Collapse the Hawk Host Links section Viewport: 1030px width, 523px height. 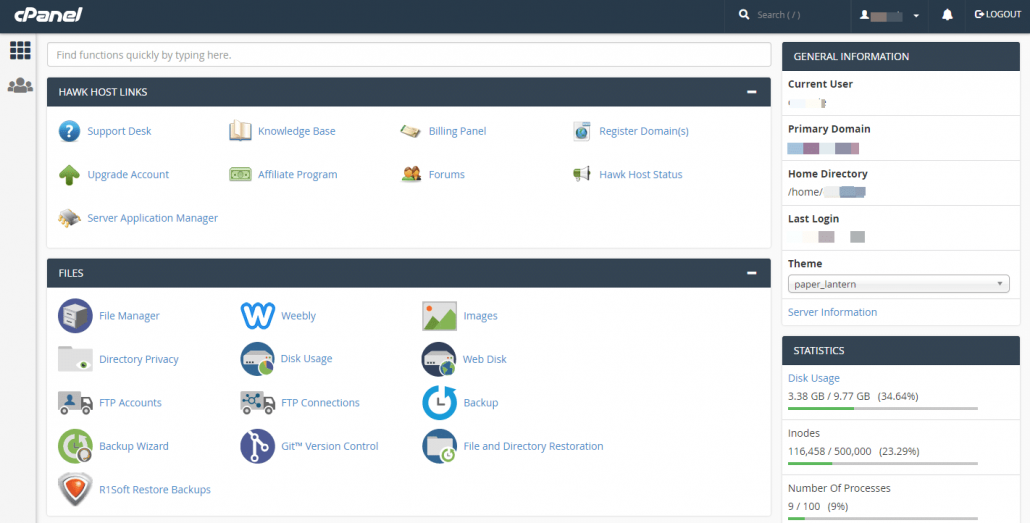click(751, 92)
